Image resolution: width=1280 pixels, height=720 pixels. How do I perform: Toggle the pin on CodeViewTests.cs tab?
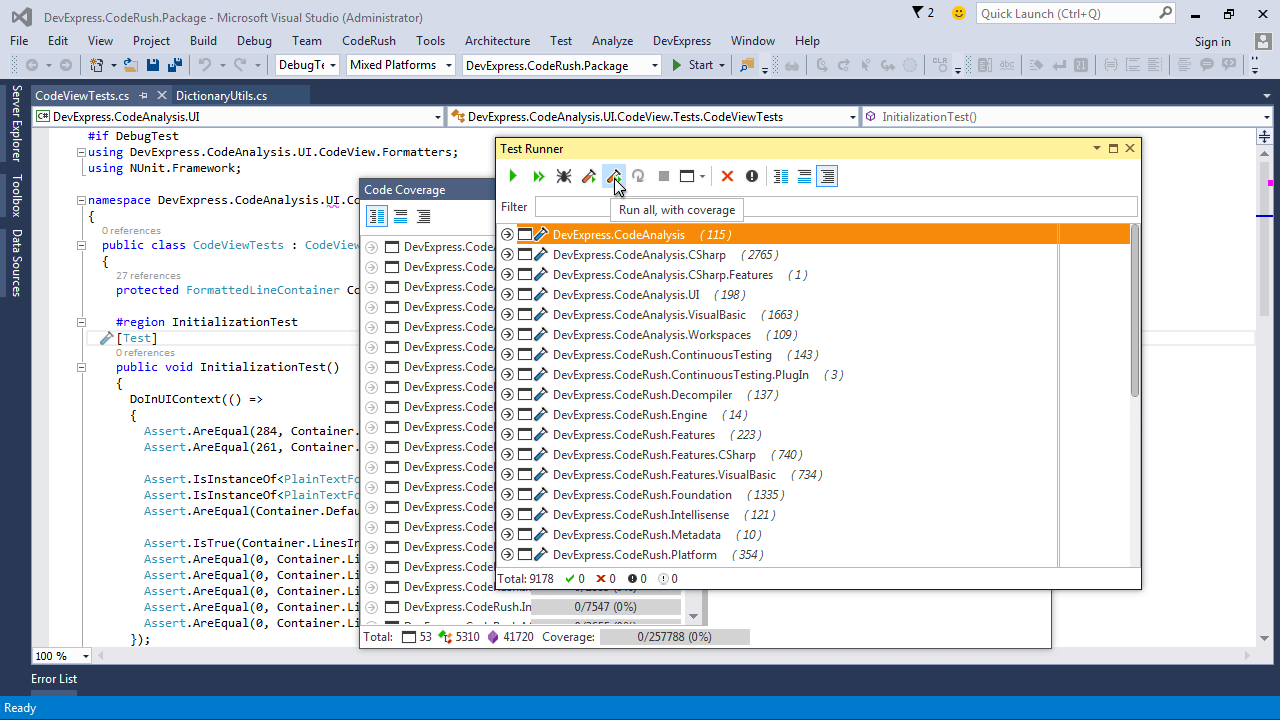(144, 96)
